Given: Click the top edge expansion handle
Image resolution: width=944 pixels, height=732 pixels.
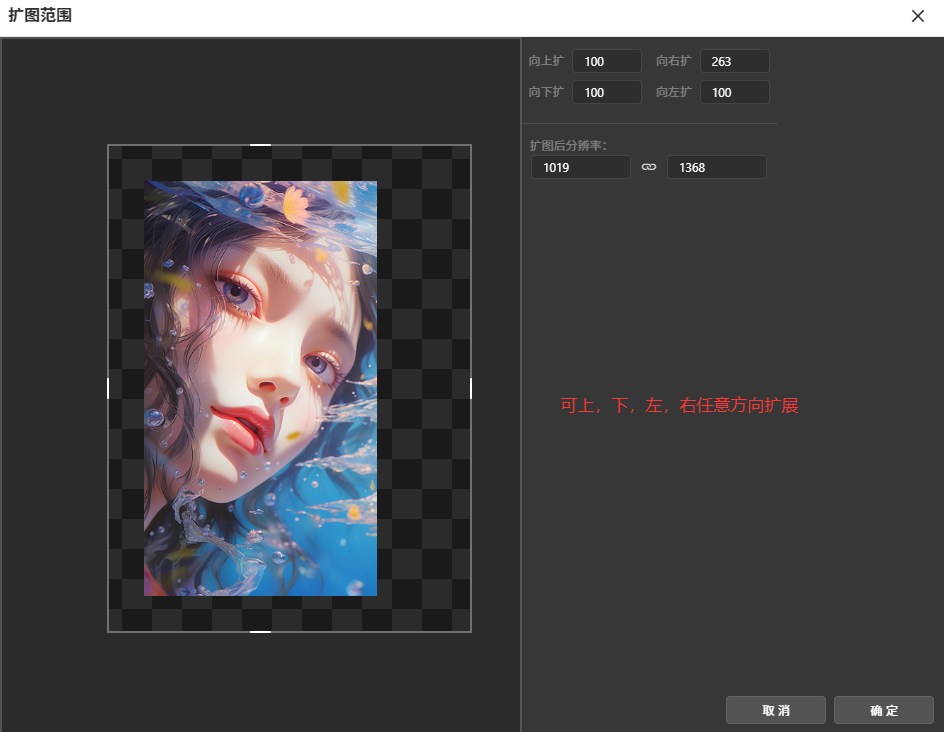Looking at the screenshot, I should tap(260, 145).
